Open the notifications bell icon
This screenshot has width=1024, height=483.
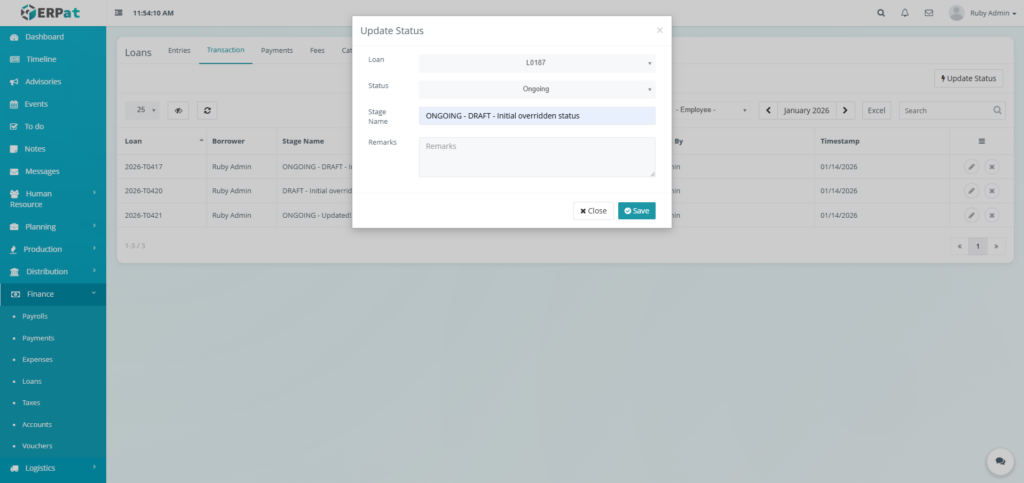pos(905,13)
